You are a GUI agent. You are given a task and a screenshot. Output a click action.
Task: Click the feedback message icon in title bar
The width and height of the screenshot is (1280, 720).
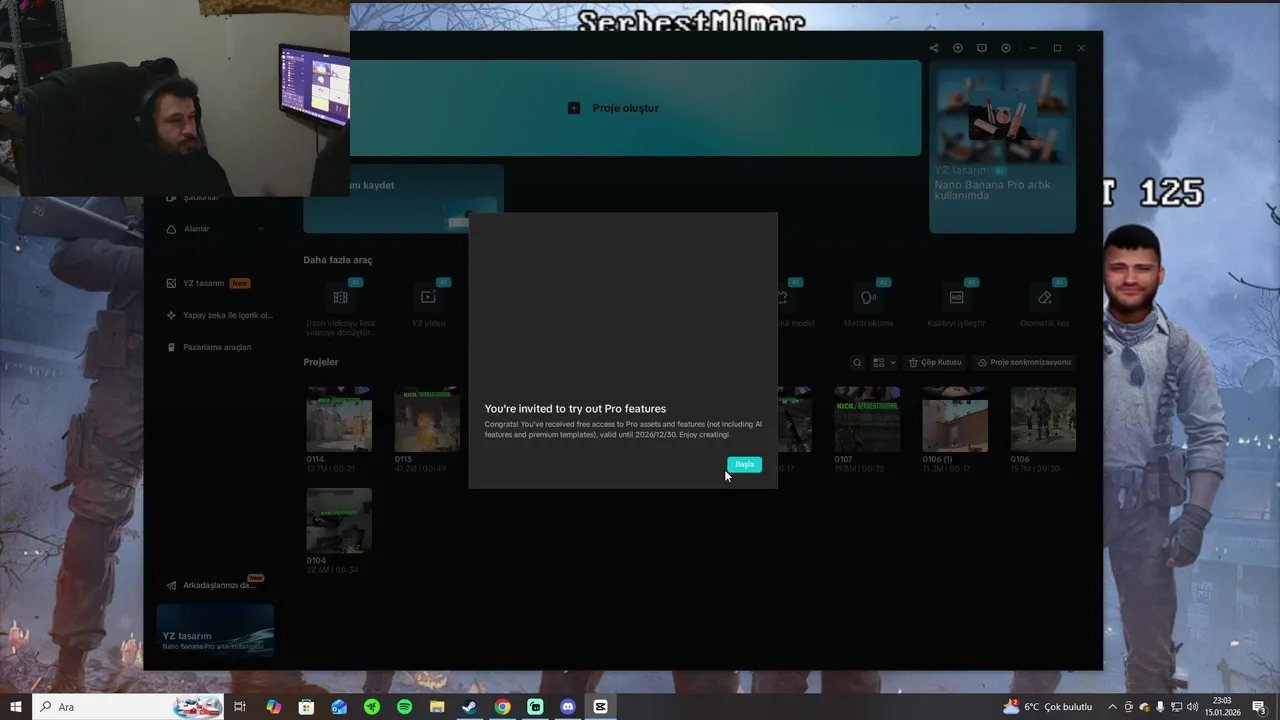pyautogui.click(x=982, y=48)
